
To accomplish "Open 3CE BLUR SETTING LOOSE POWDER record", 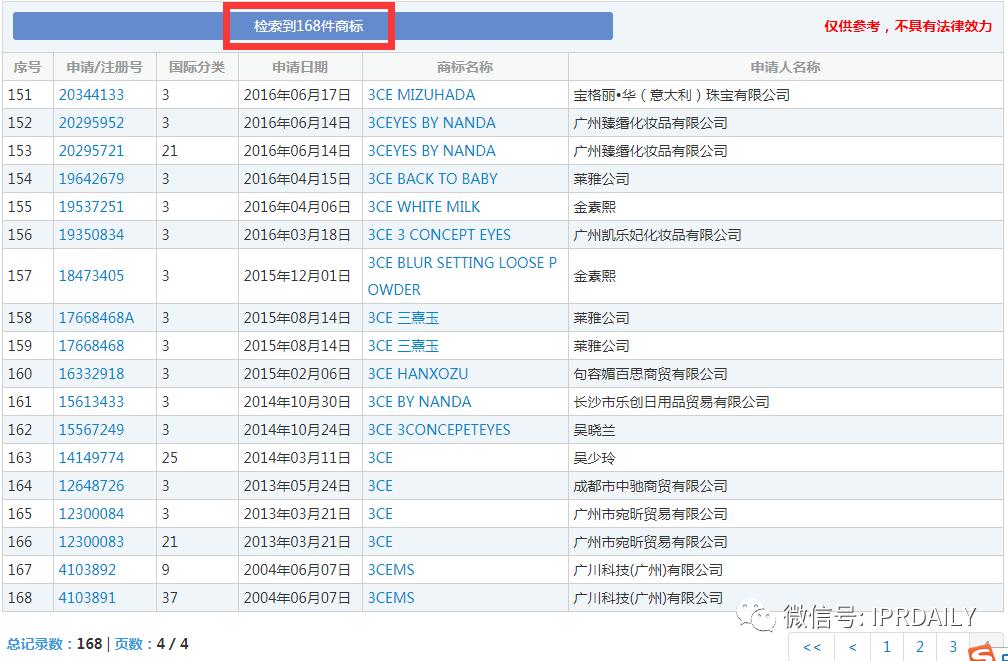I will pos(463,276).
